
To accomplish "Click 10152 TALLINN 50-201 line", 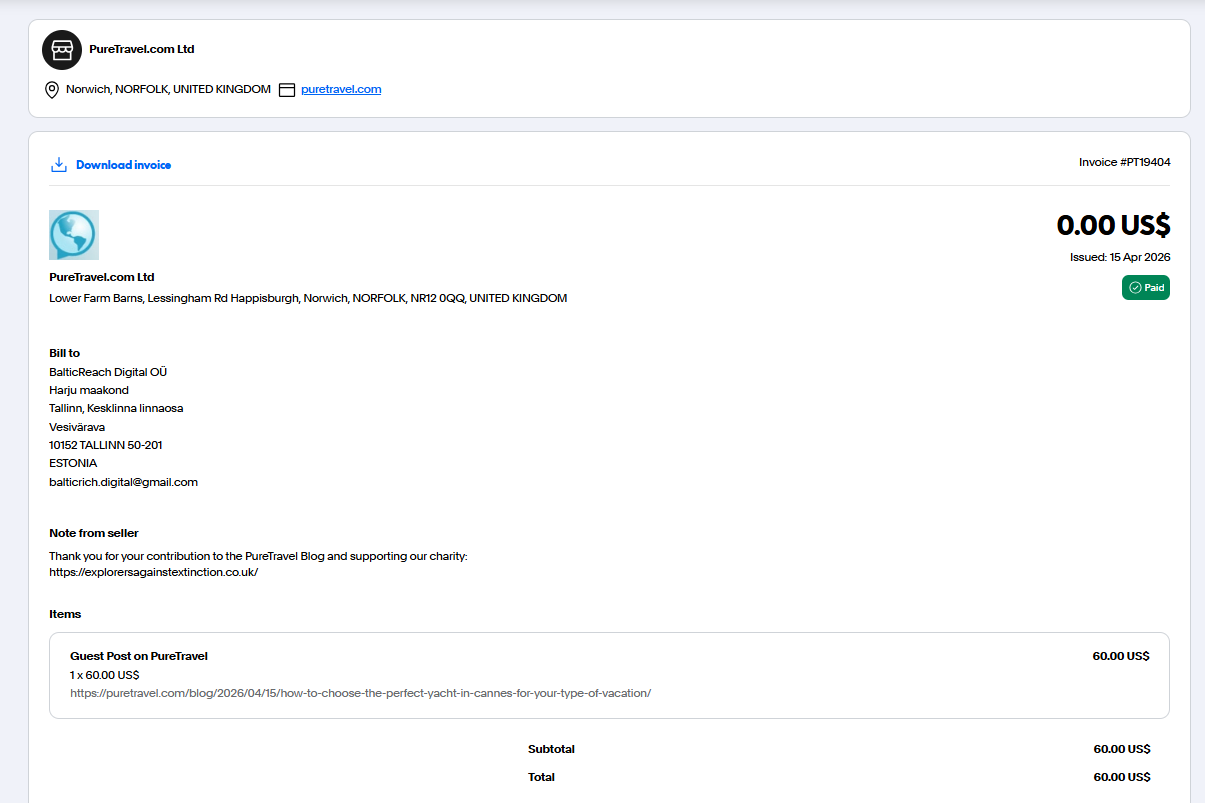I will (x=106, y=445).
